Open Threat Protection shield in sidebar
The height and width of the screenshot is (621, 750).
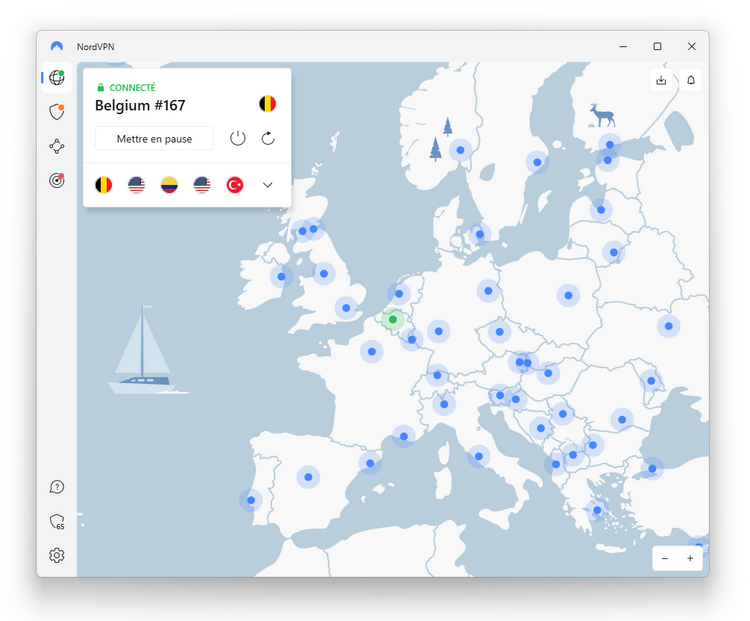[x=56, y=112]
